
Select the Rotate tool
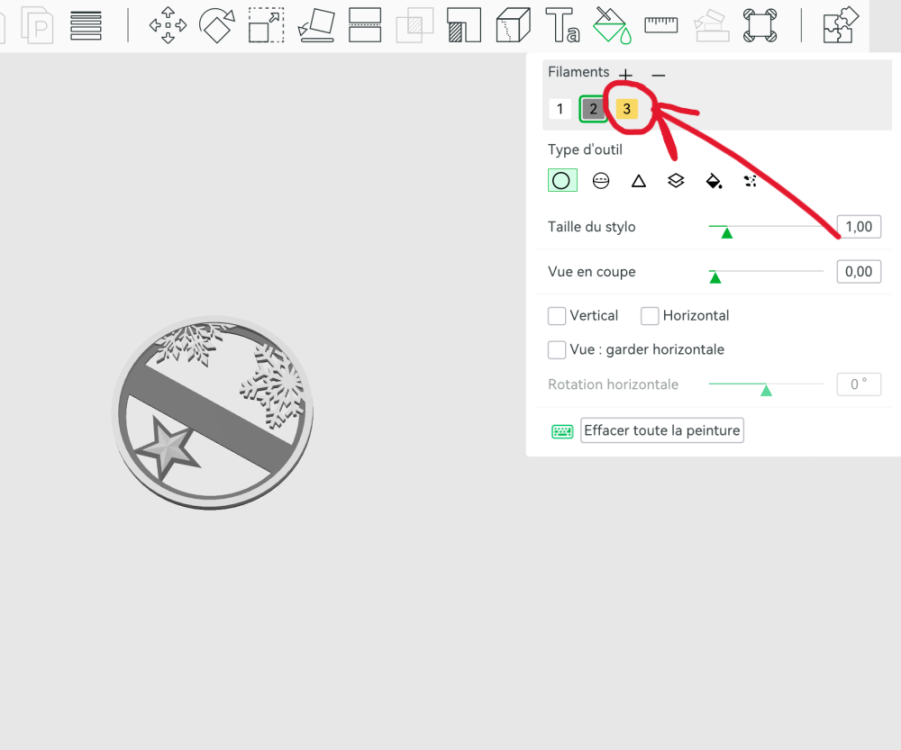(217, 25)
